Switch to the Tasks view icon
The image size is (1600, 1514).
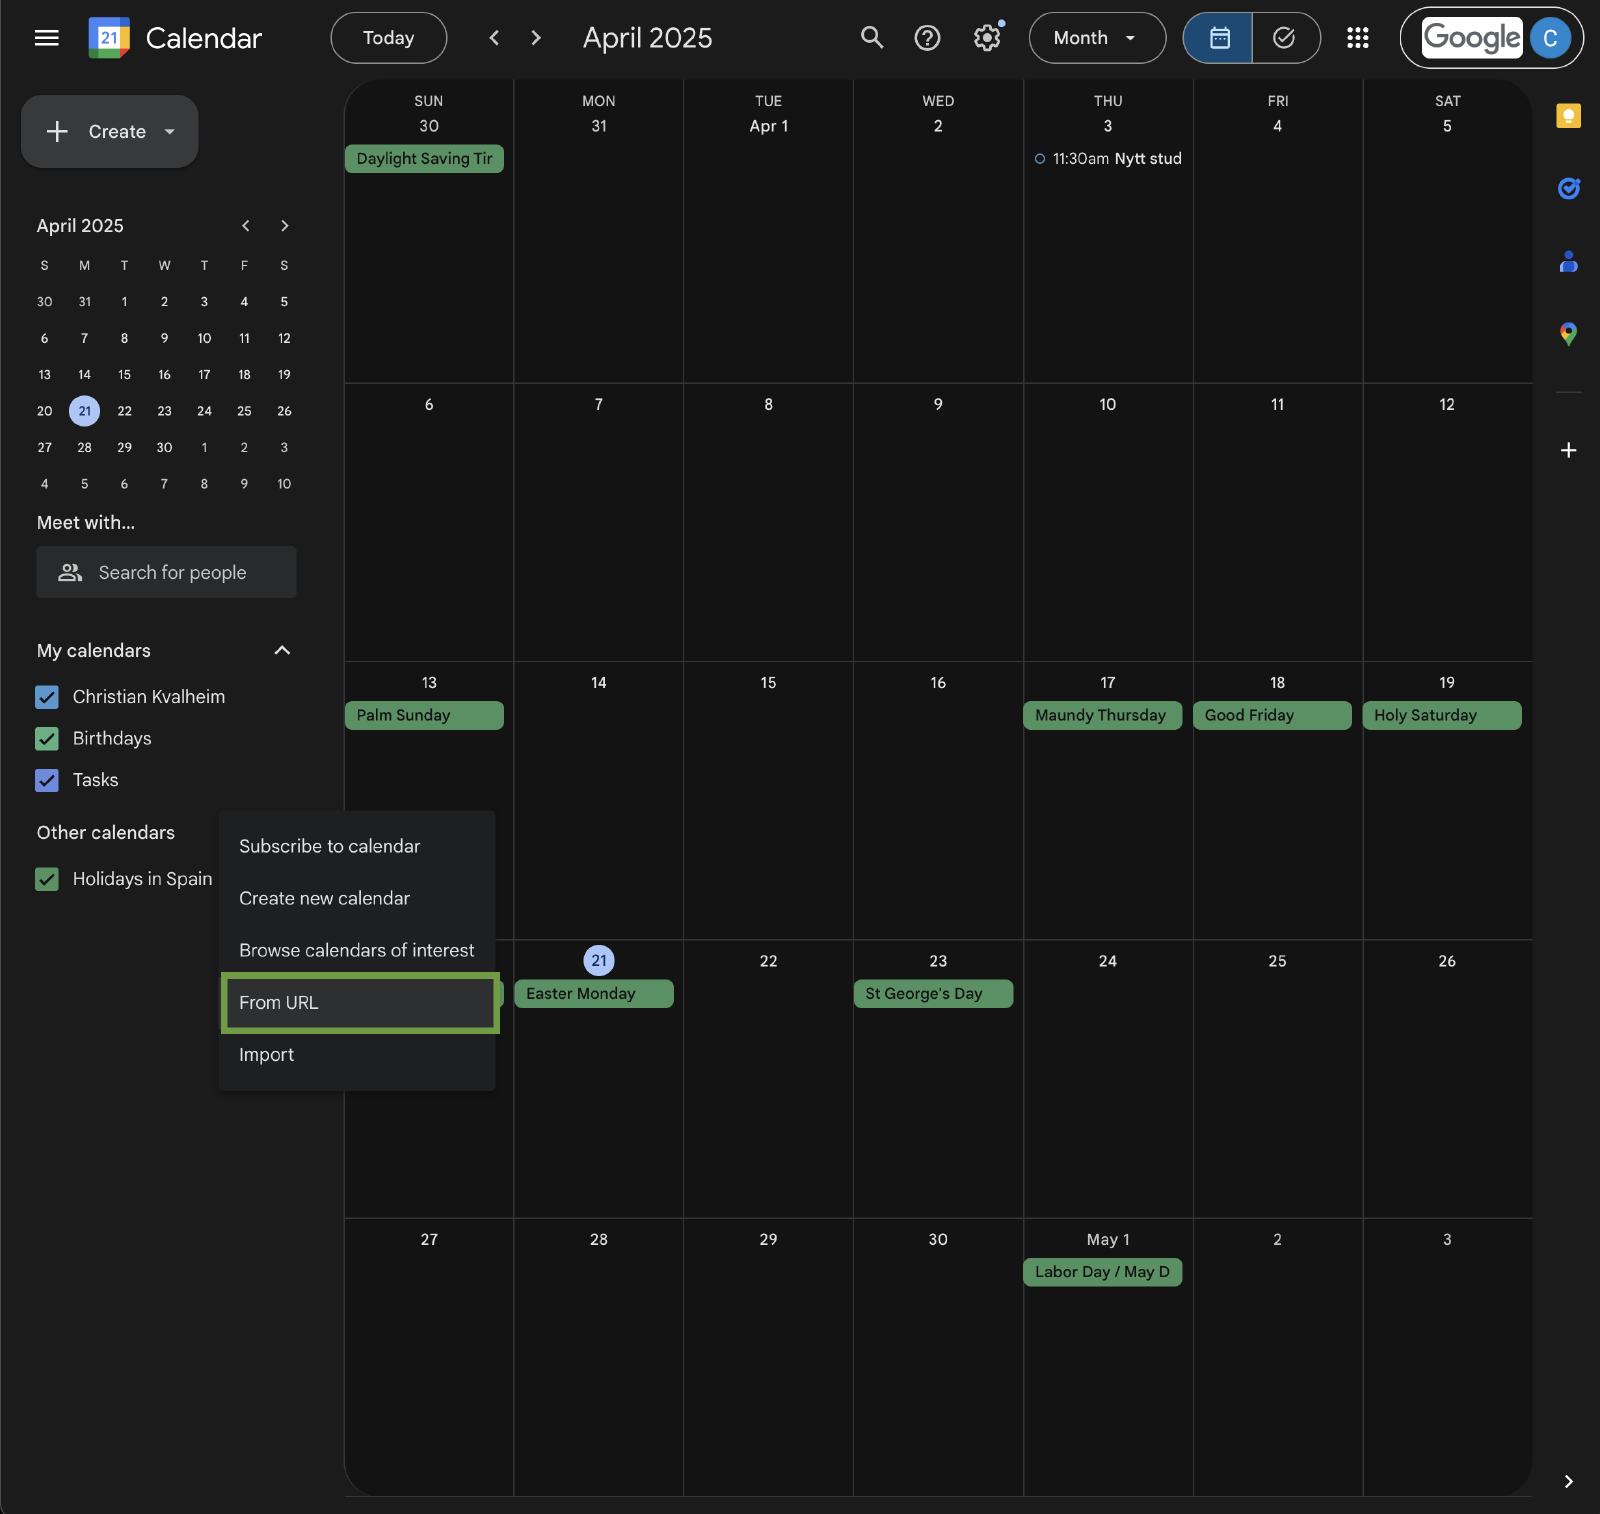[x=1284, y=38]
